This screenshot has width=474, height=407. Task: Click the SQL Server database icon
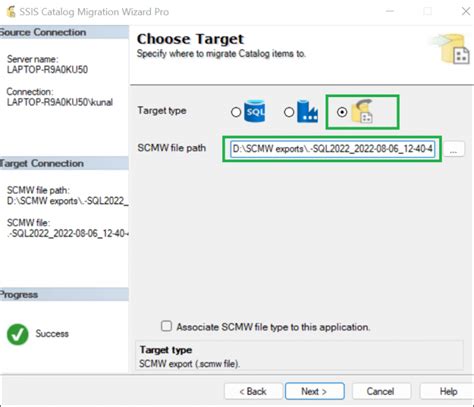(x=255, y=111)
